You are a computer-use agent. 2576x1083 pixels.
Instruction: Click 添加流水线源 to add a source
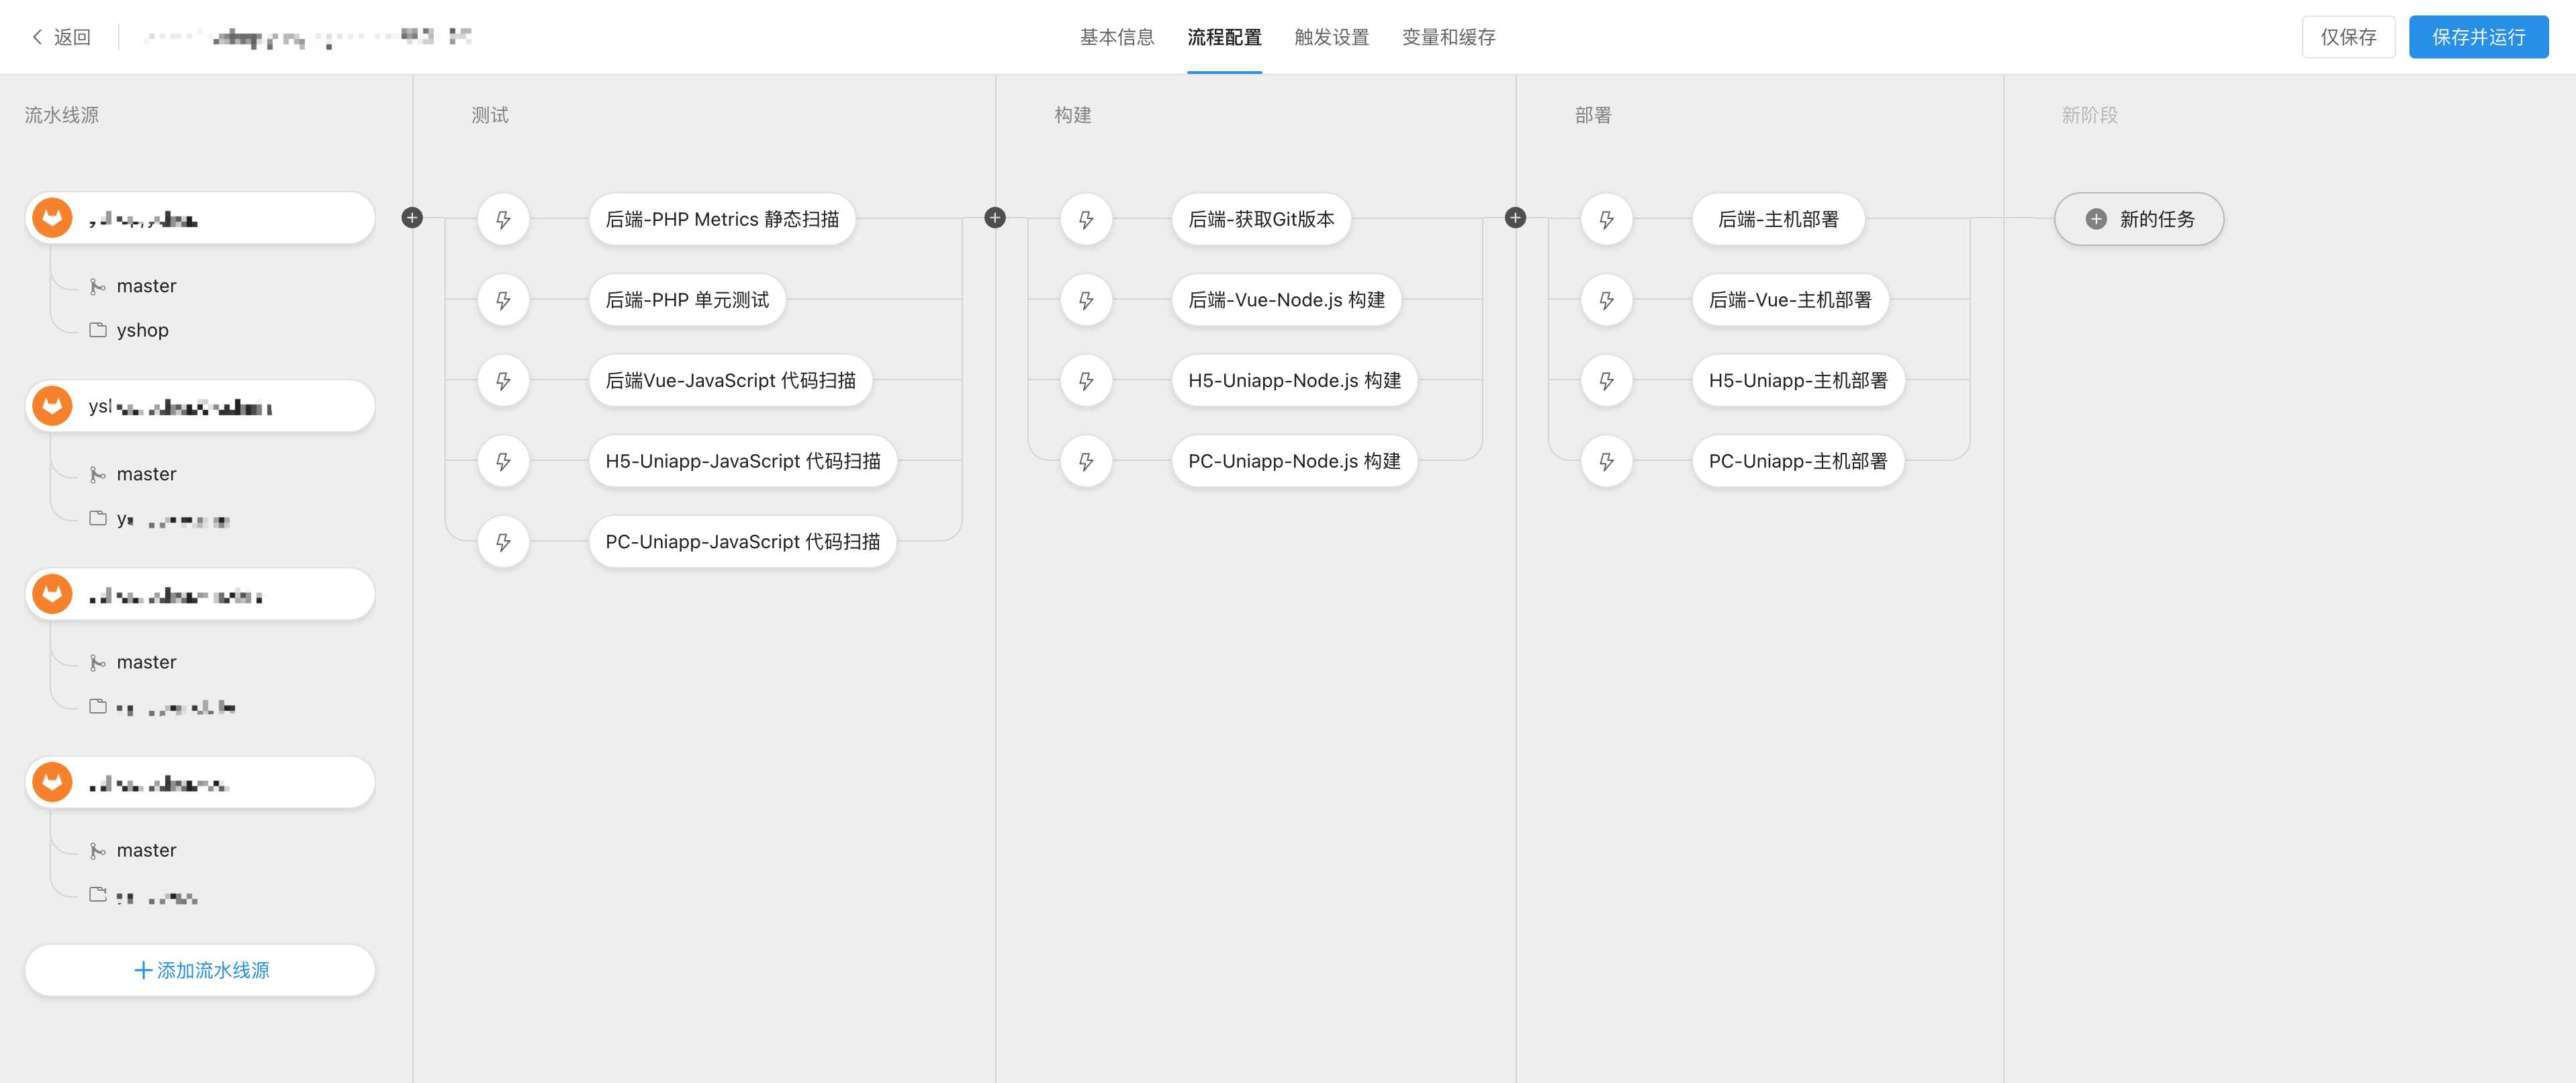tap(199, 969)
